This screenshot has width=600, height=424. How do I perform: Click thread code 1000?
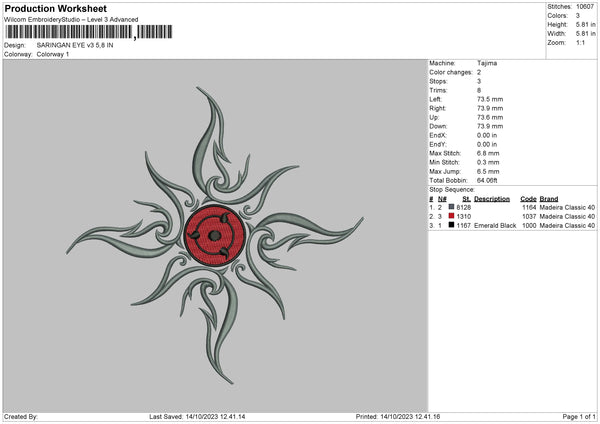pyautogui.click(x=529, y=226)
